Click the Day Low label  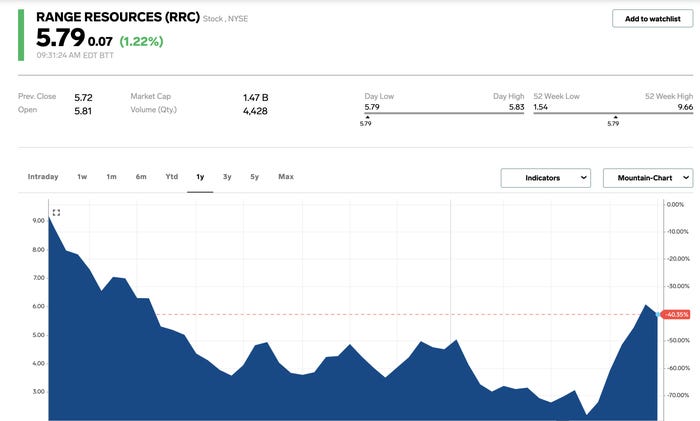[x=379, y=96]
